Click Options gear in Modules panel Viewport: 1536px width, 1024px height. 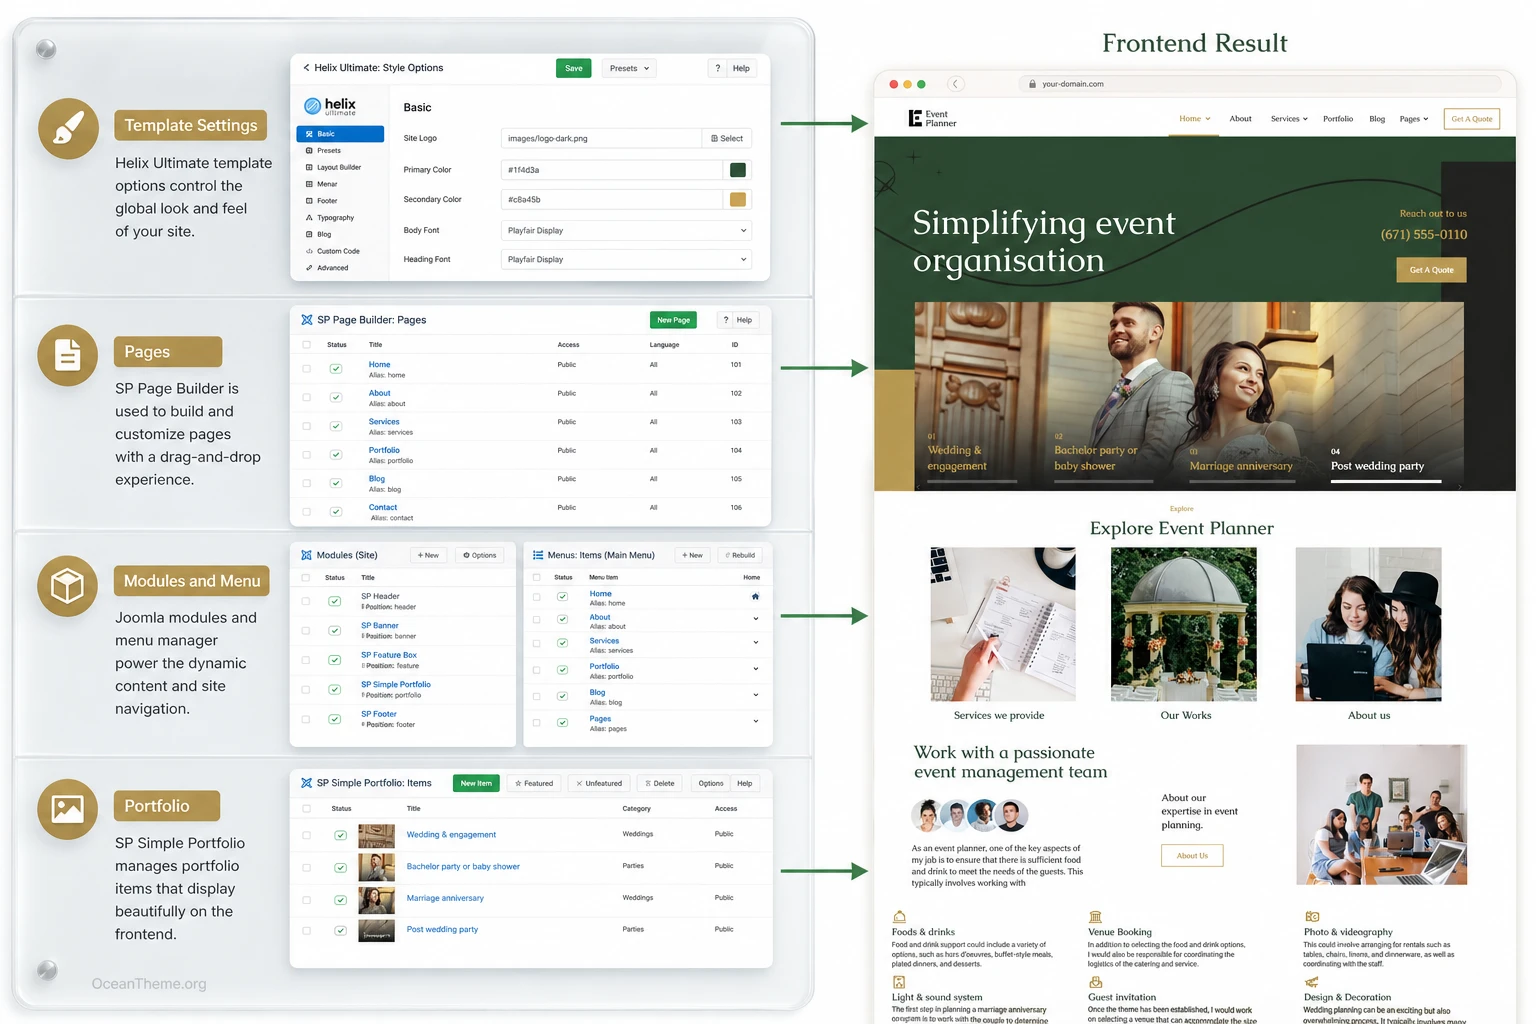point(480,555)
